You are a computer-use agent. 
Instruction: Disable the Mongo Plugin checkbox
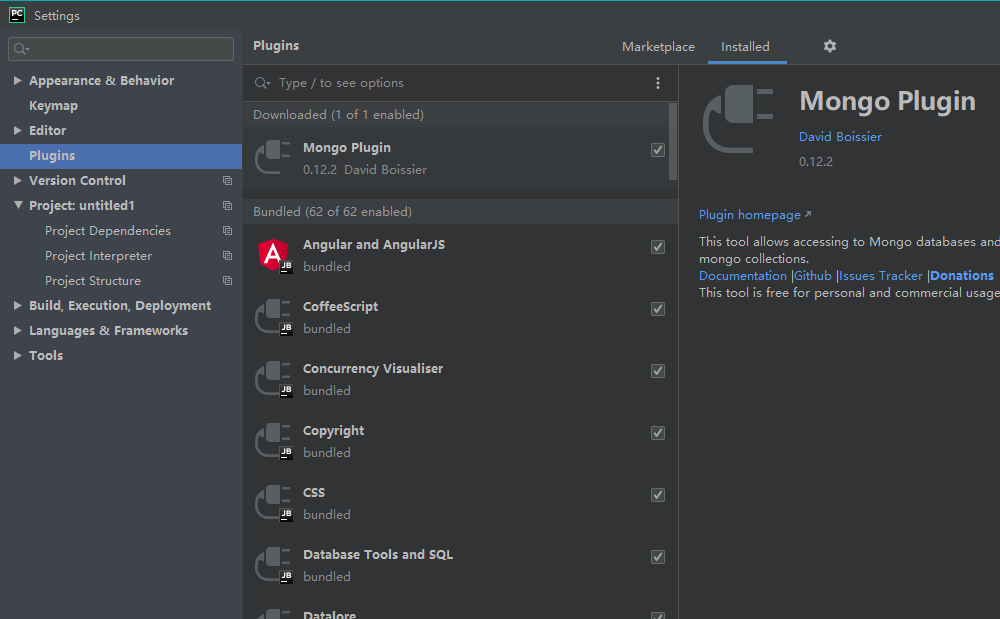click(658, 150)
